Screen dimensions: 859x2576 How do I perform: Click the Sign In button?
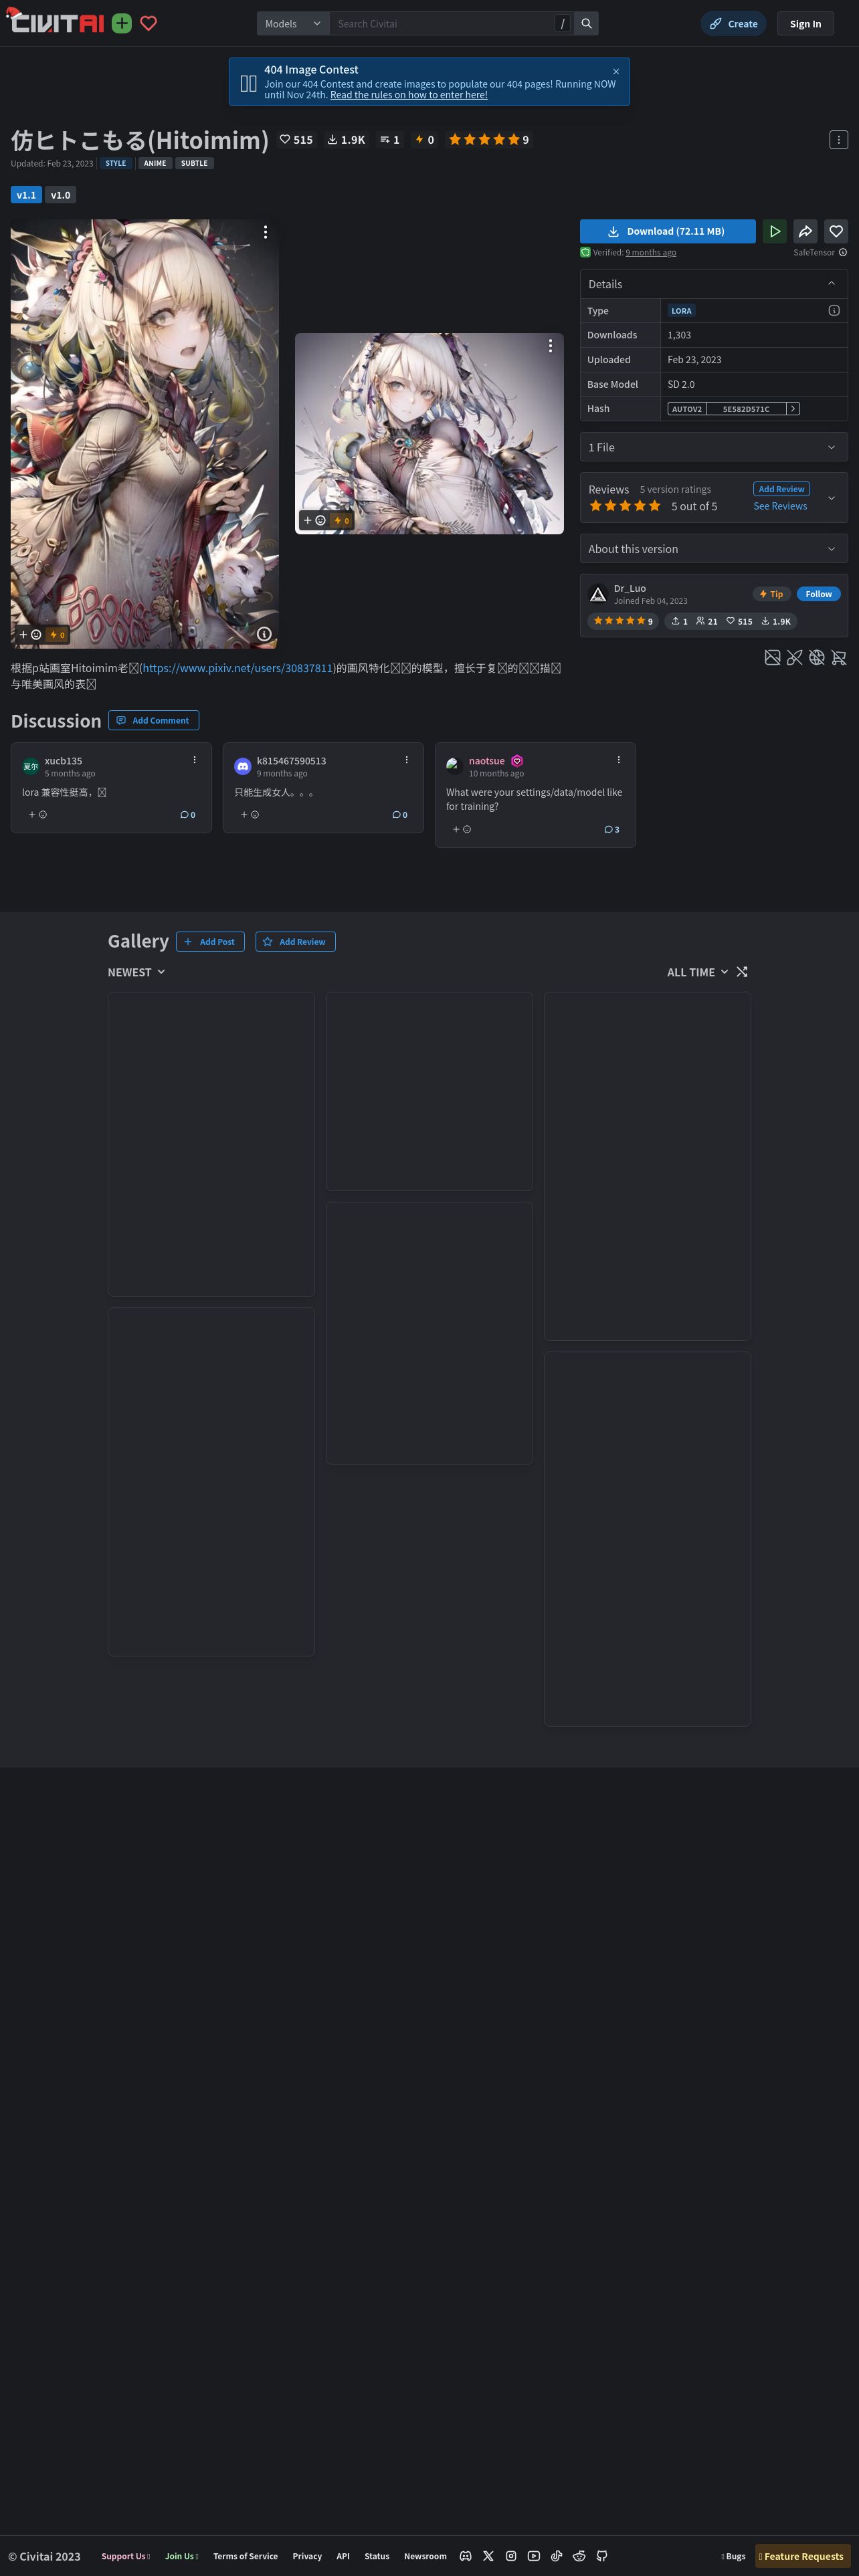point(805,23)
